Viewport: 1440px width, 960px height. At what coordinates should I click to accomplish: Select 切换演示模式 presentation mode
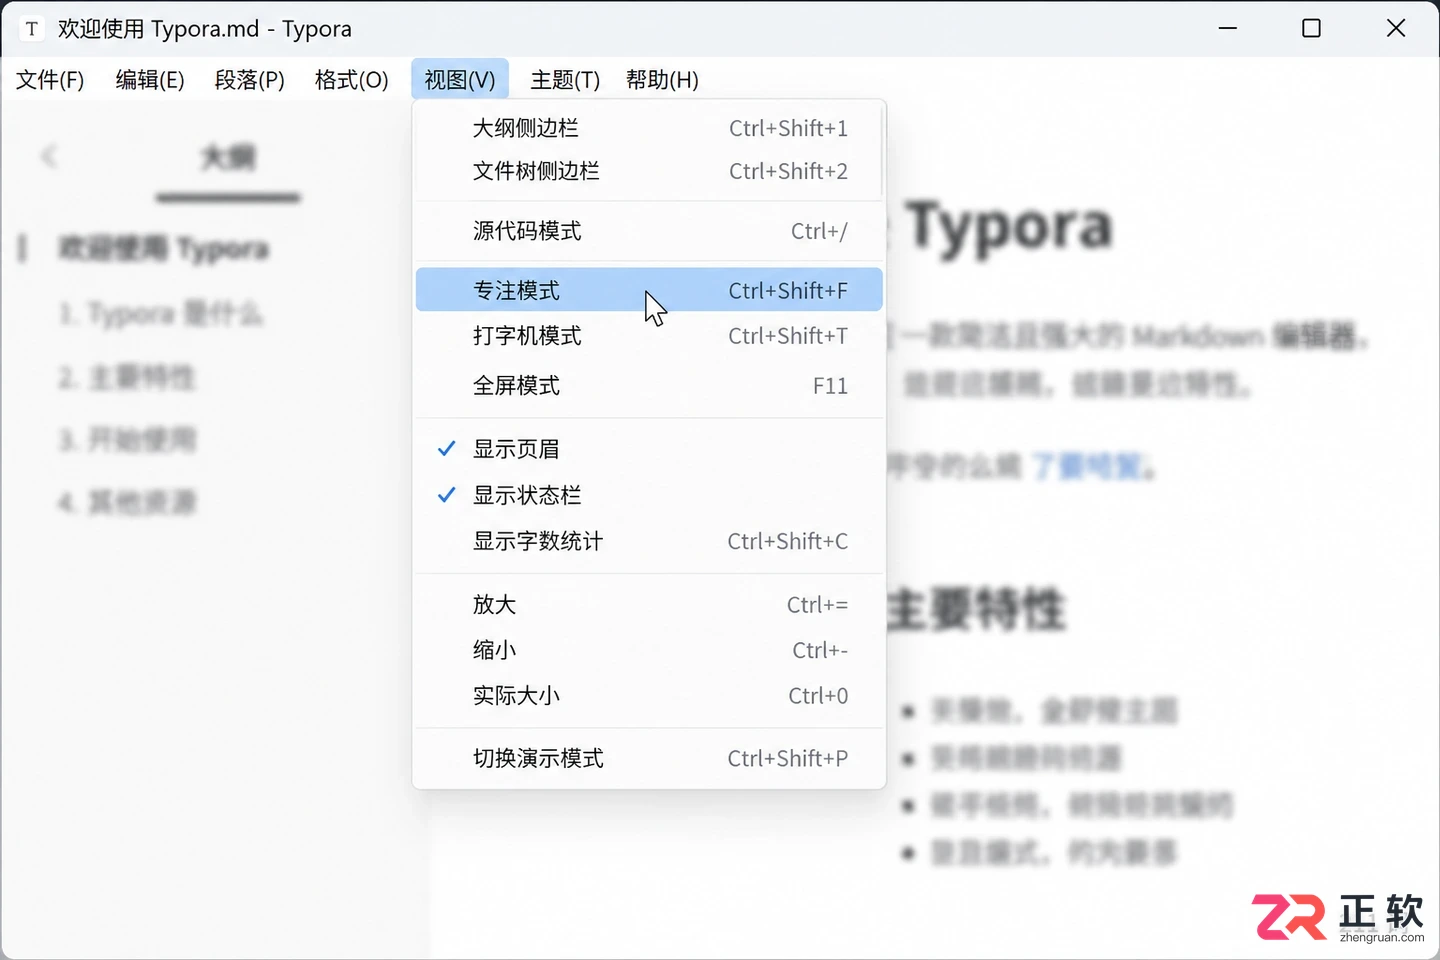coord(649,758)
